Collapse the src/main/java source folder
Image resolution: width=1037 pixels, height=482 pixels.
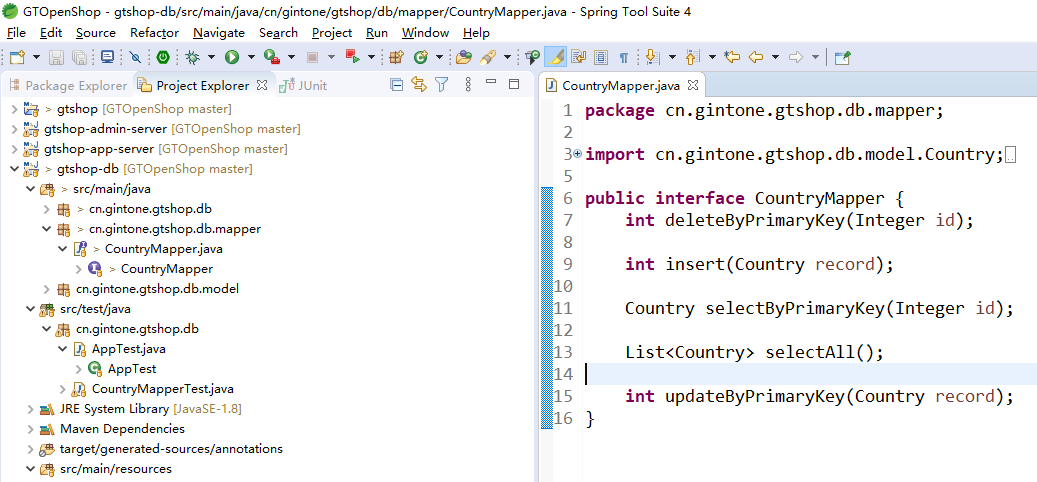tap(30, 189)
